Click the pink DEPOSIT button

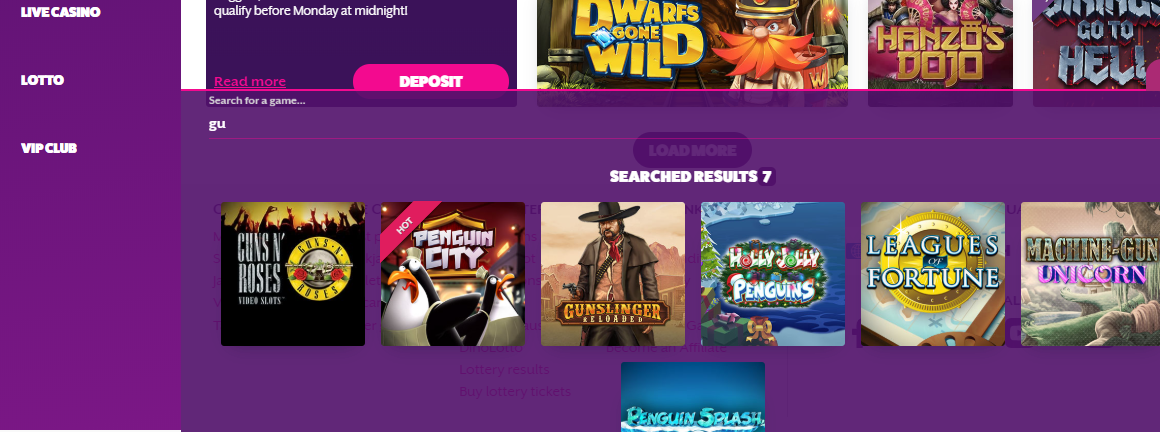(x=431, y=81)
